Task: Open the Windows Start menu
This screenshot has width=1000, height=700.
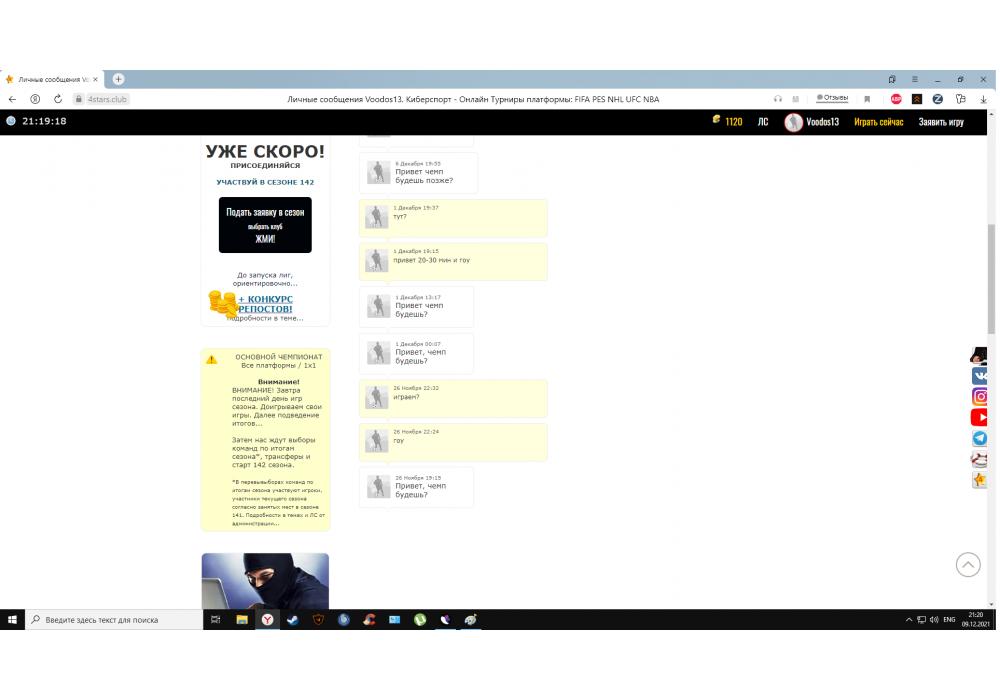Action: (12, 619)
